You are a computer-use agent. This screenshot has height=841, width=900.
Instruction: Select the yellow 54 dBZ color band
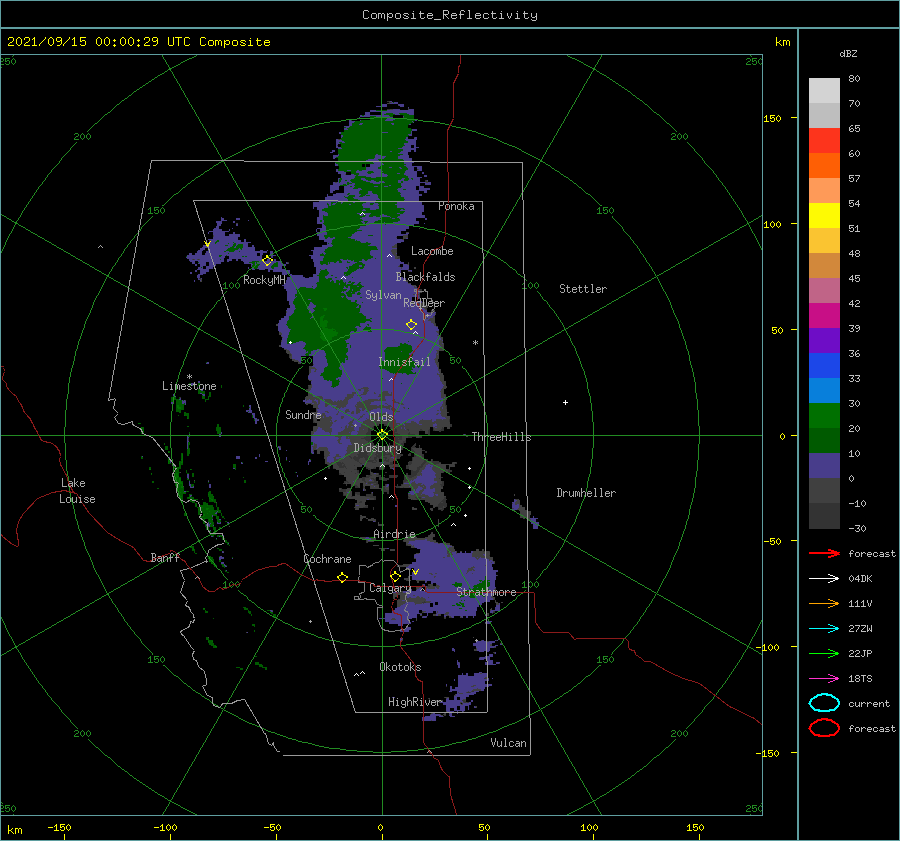824,215
